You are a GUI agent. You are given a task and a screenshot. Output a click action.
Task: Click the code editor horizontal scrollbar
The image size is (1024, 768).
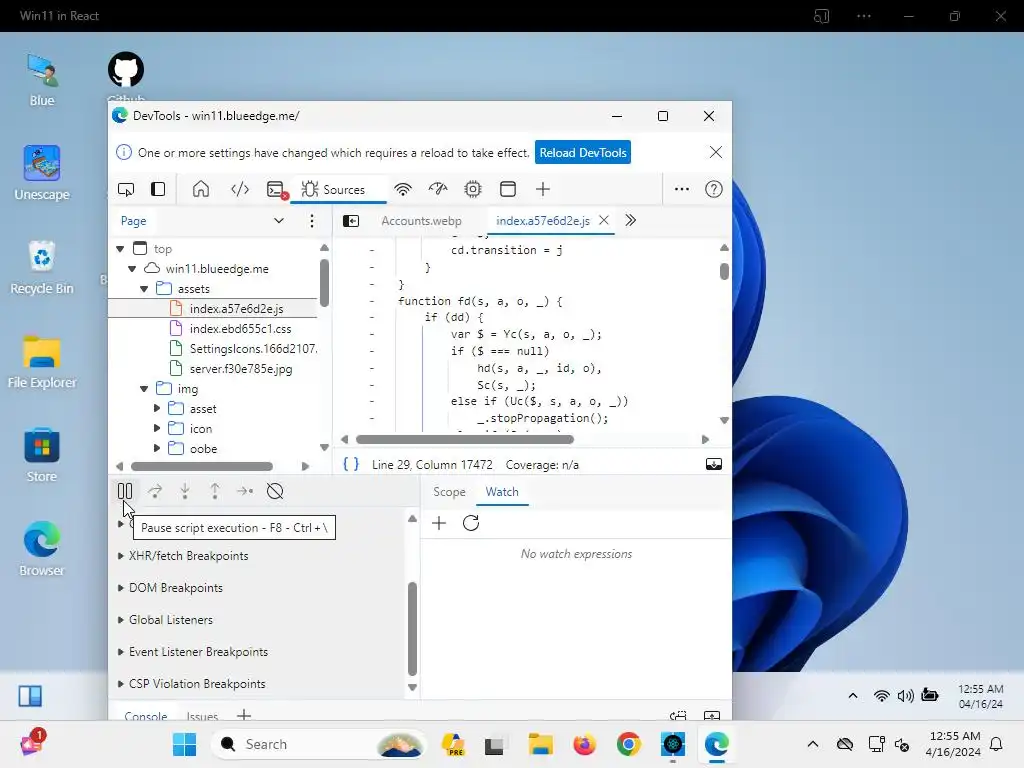coord(464,440)
